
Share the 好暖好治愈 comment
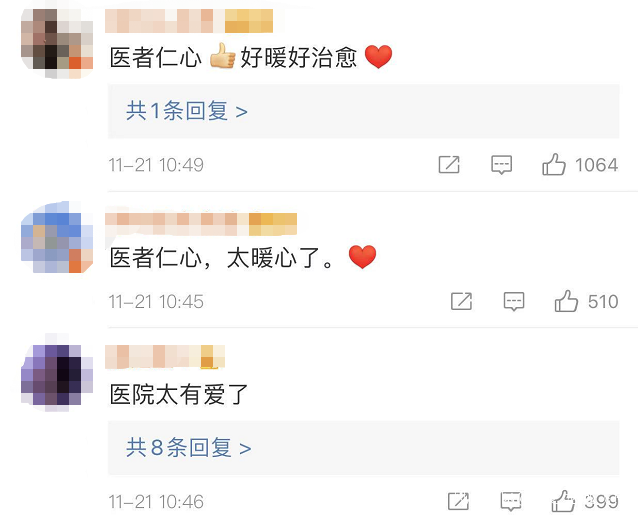449,165
